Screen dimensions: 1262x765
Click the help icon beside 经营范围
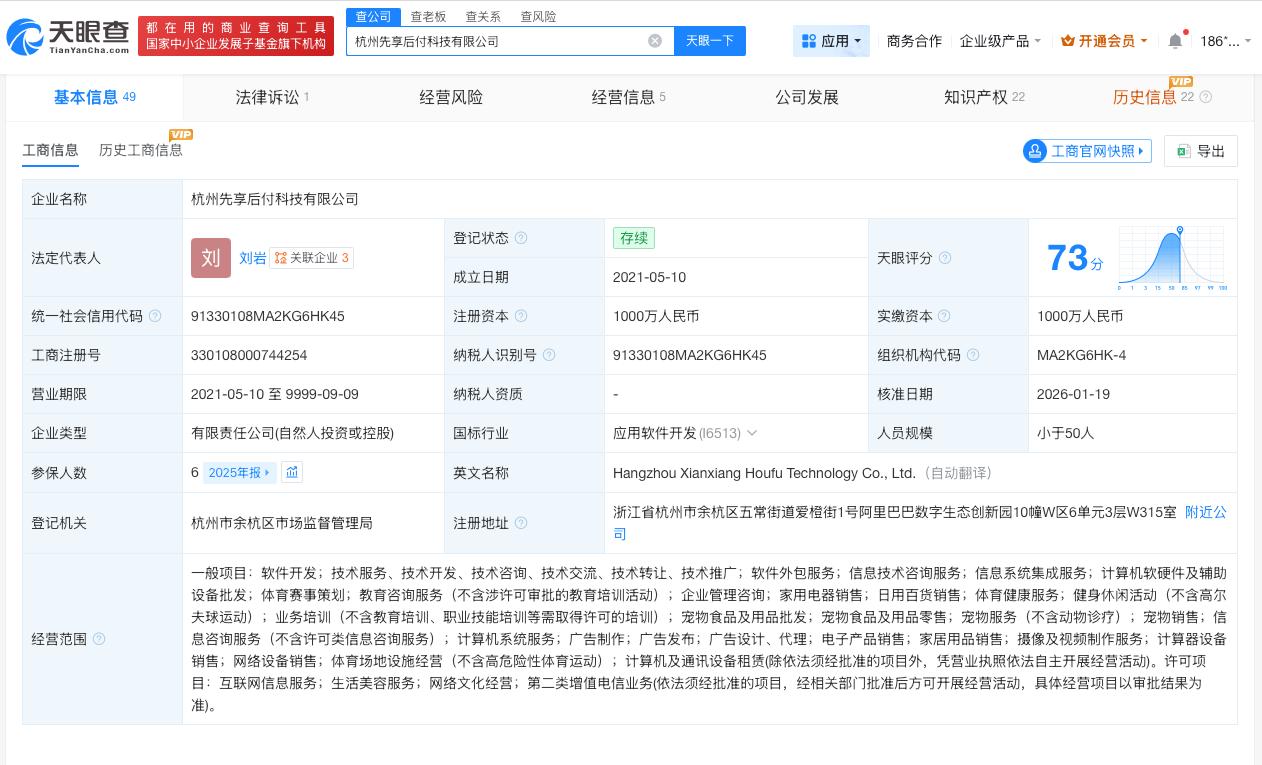pyautogui.click(x=99, y=639)
